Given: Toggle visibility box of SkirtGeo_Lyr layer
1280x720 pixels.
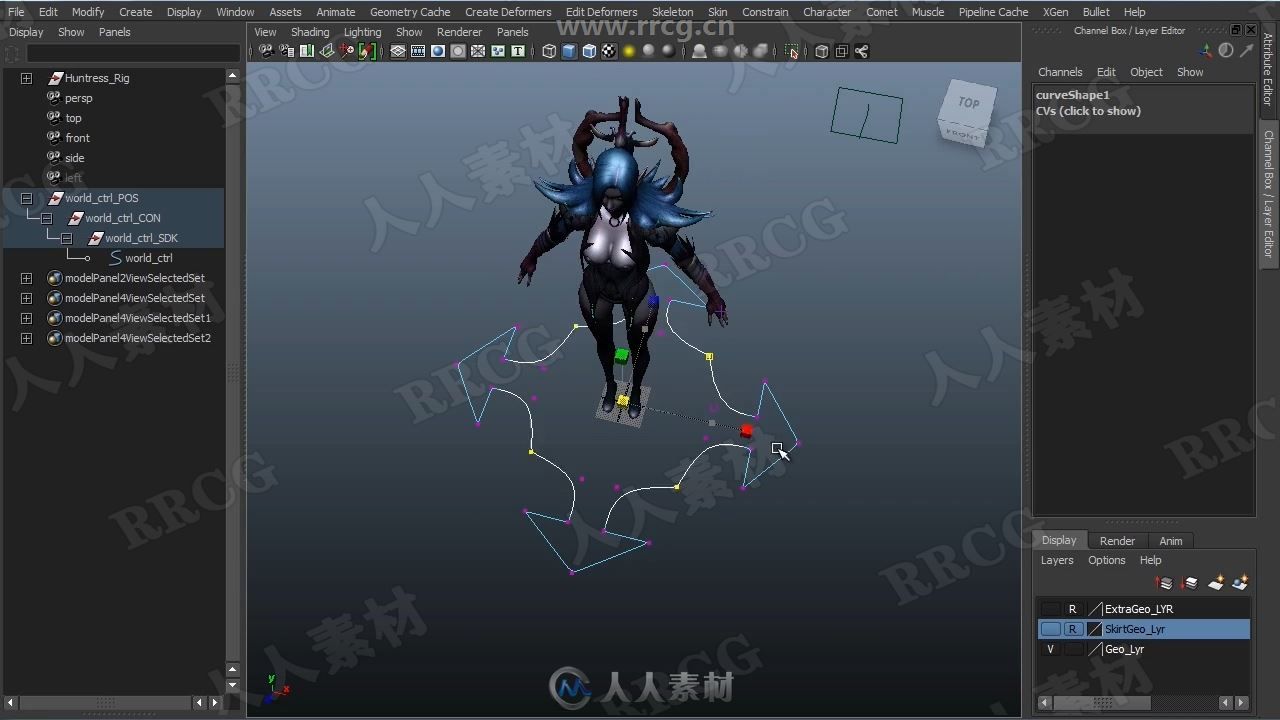Looking at the screenshot, I should [1050, 629].
